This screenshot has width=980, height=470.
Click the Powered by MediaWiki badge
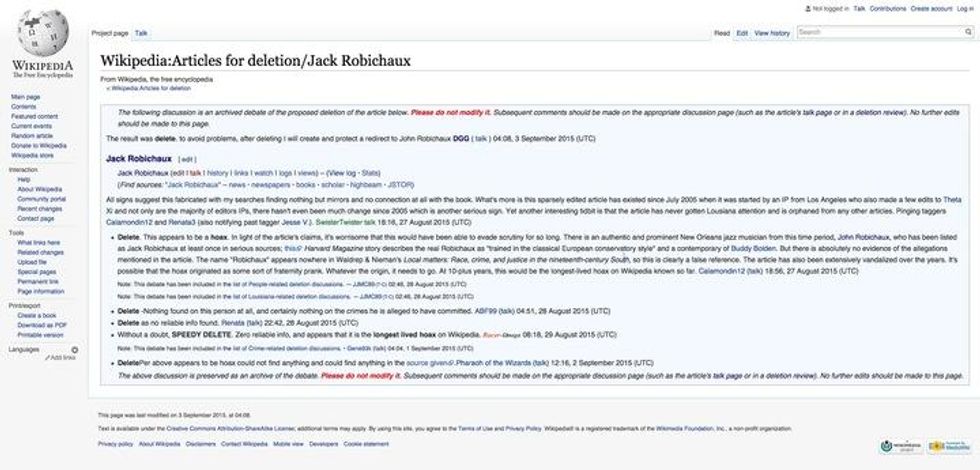pyautogui.click(x=949, y=446)
